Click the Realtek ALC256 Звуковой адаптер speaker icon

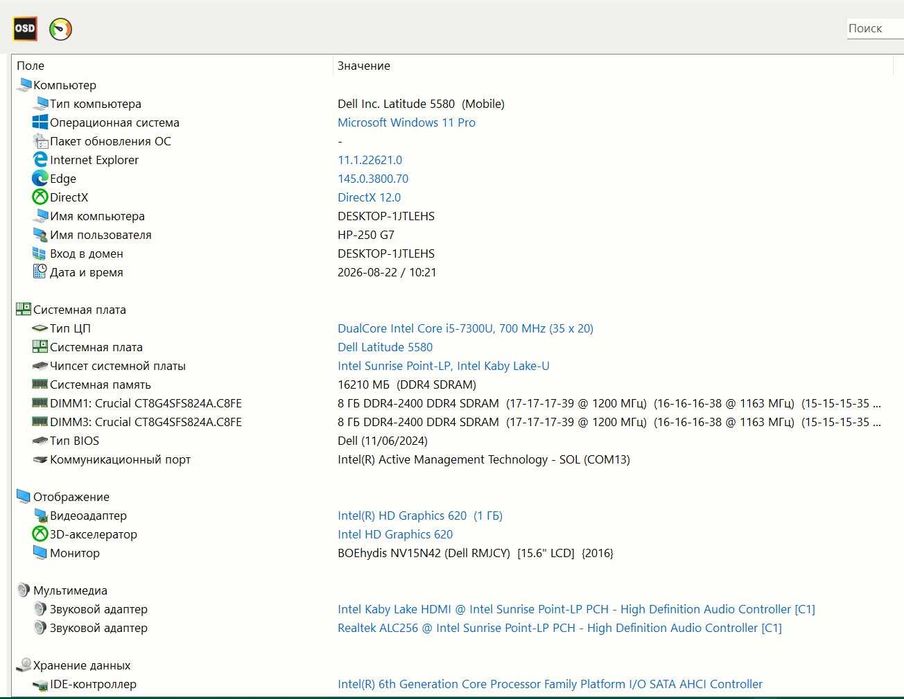pyautogui.click(x=40, y=627)
